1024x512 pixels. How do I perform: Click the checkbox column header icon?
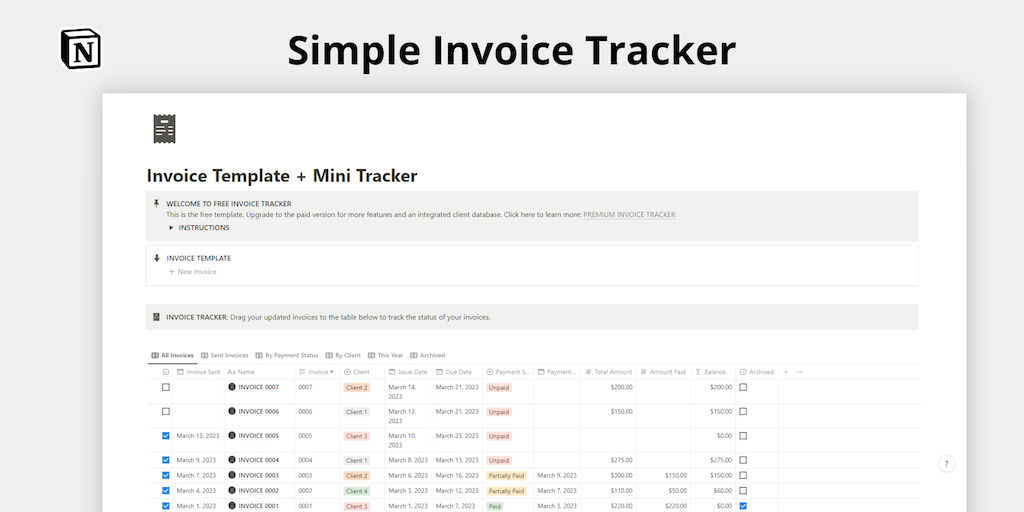166,372
